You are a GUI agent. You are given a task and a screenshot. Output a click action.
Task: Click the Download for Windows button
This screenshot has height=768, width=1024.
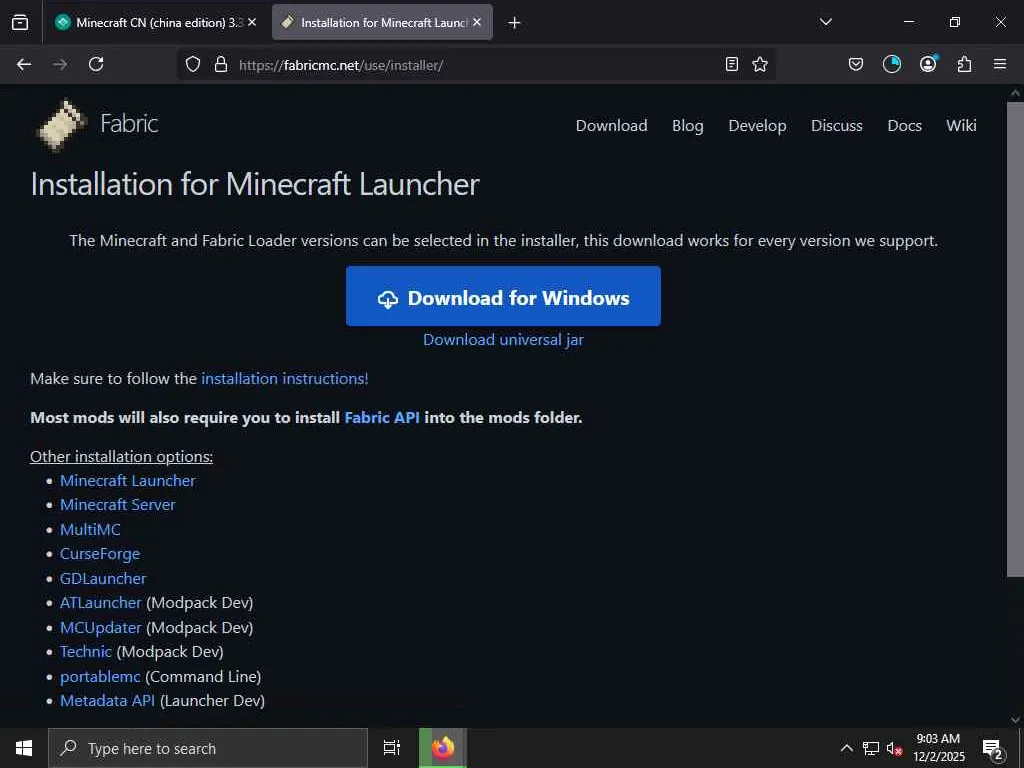503,296
